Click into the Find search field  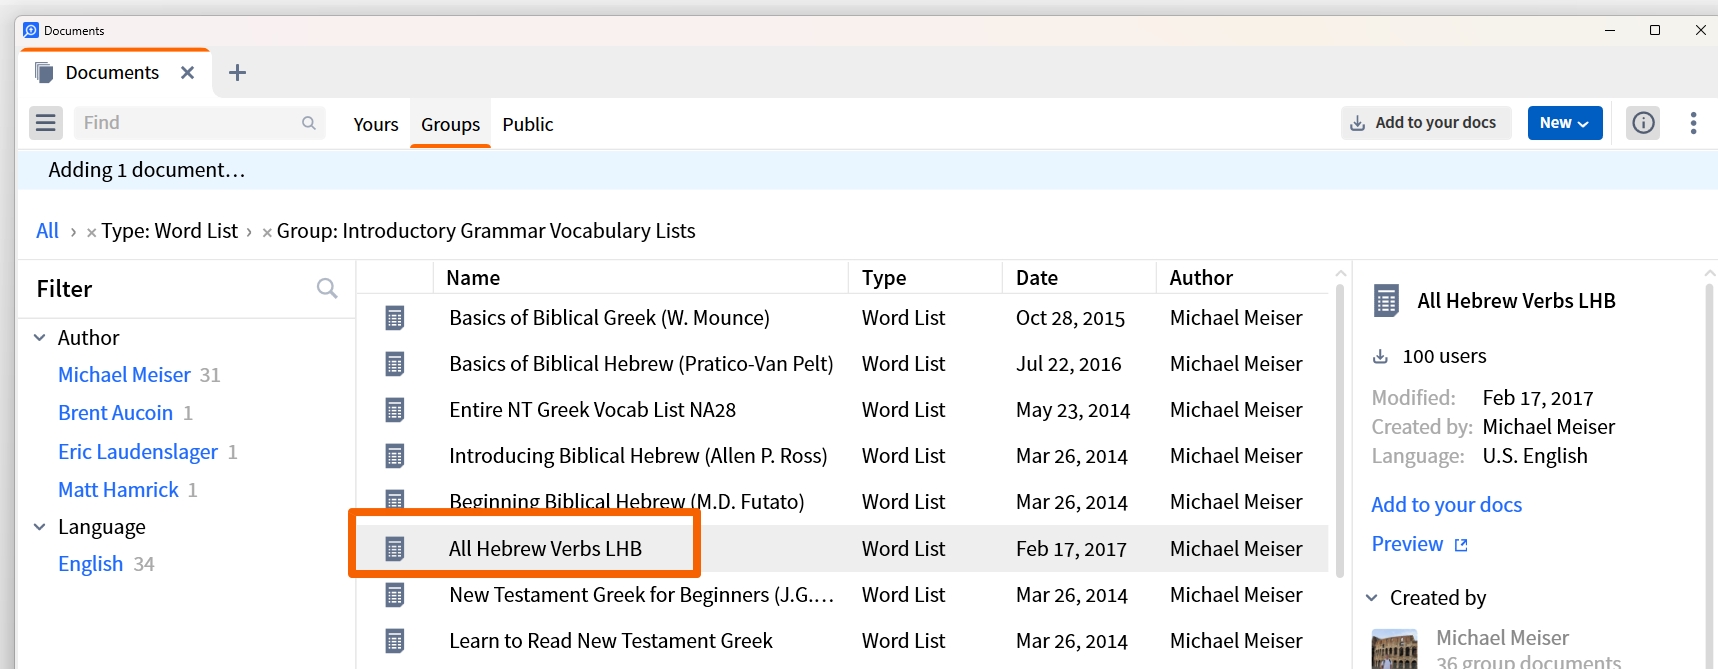click(190, 123)
